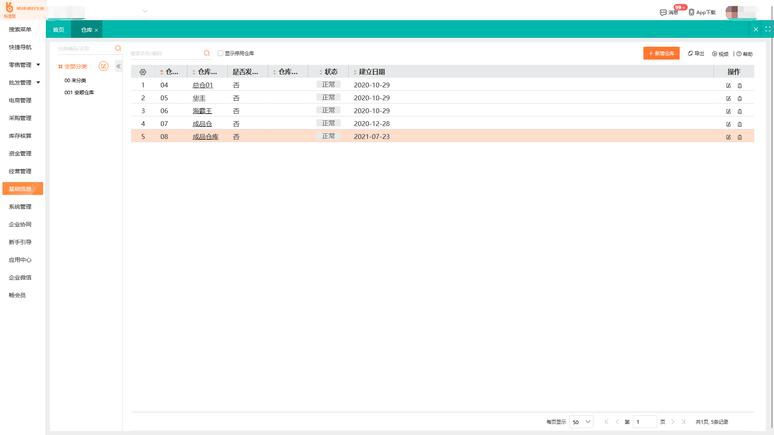Viewport: 774px width, 435px height.
Task: Click the warehouse search magnifier icon
Action: click(x=206, y=53)
